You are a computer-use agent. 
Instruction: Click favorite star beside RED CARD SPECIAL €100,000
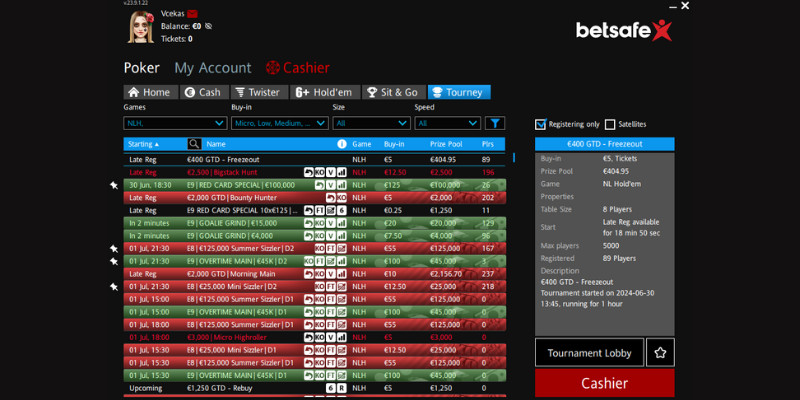pyautogui.click(x=114, y=185)
